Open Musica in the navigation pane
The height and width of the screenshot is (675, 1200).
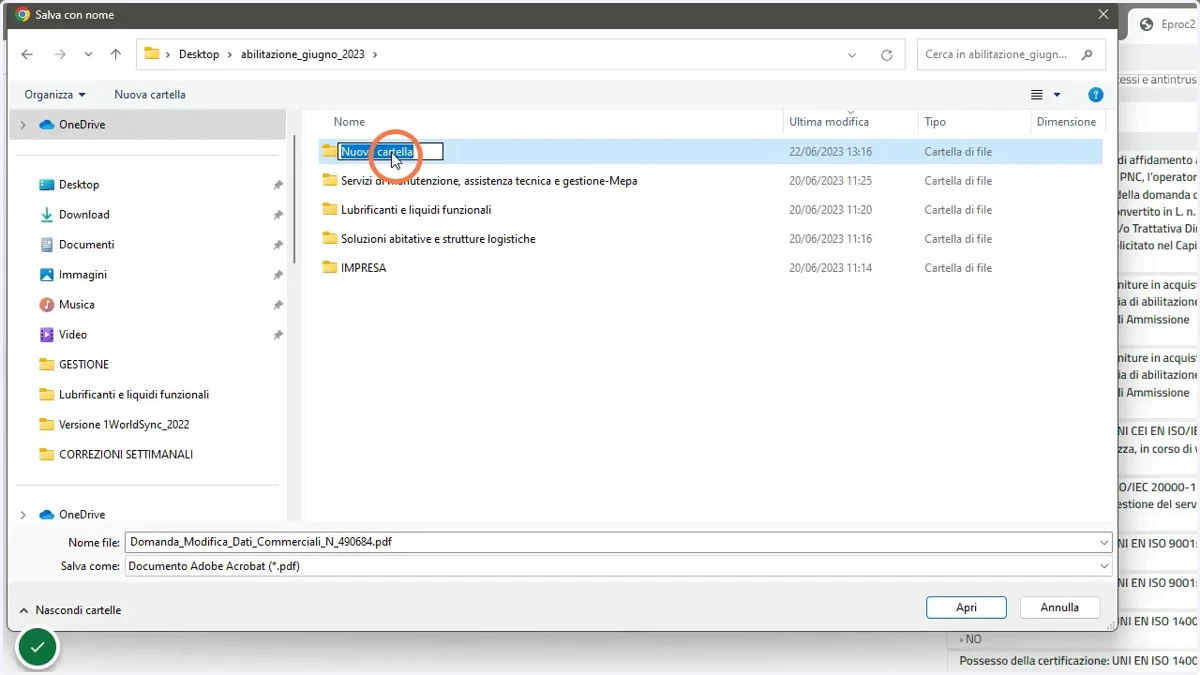tap(76, 305)
